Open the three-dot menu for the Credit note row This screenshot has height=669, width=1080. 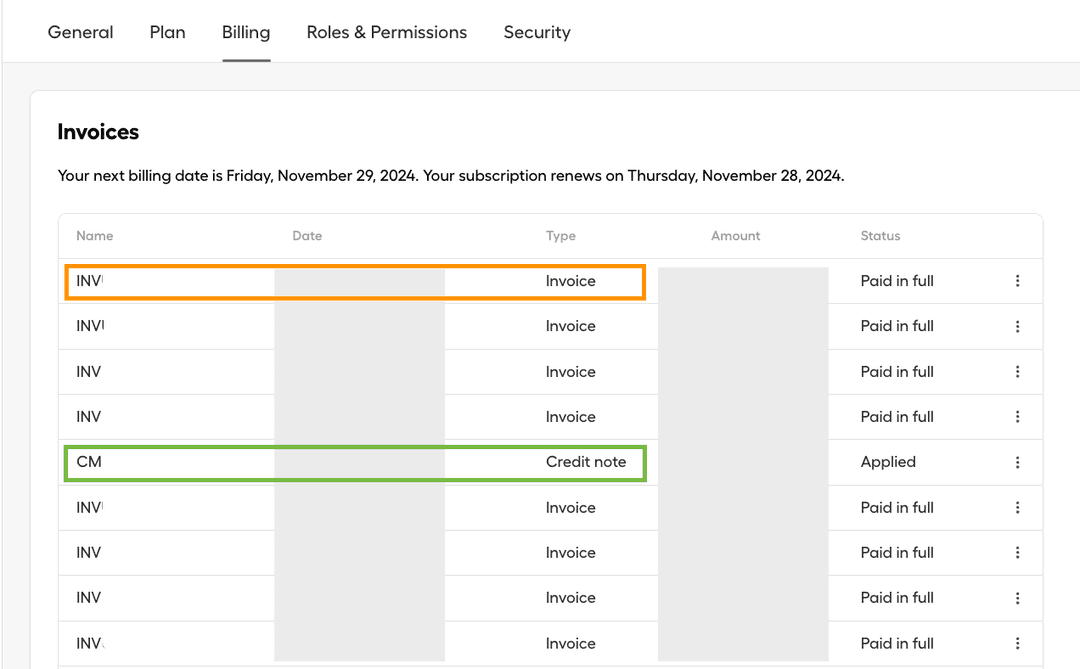pos(1017,462)
